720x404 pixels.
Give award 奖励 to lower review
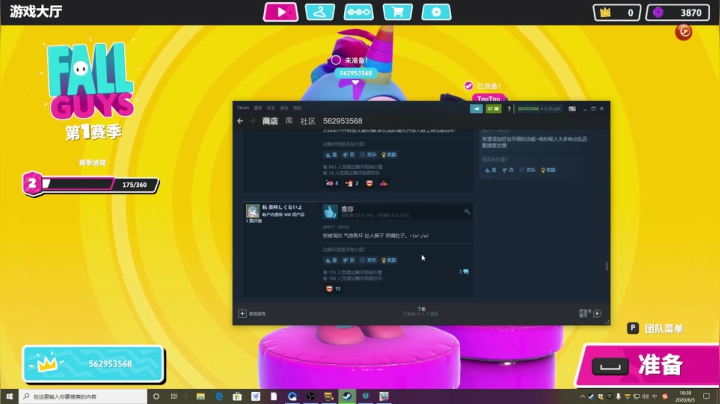pyautogui.click(x=389, y=260)
